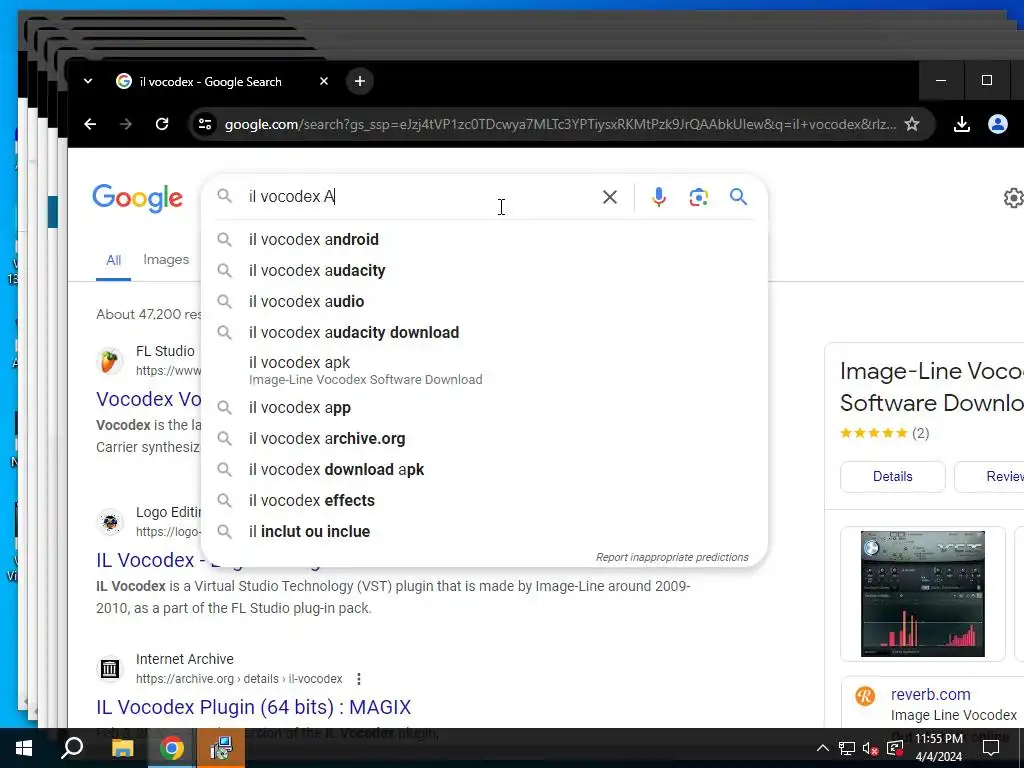Submit search with blue magnifier icon

[739, 197]
